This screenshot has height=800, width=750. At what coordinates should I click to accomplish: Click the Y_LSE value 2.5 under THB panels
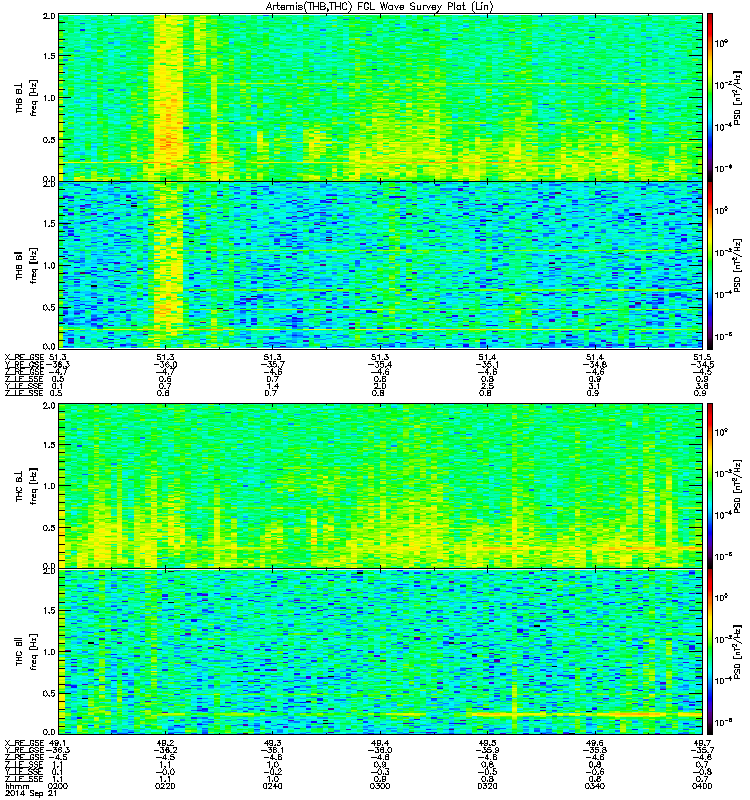tap(488, 386)
